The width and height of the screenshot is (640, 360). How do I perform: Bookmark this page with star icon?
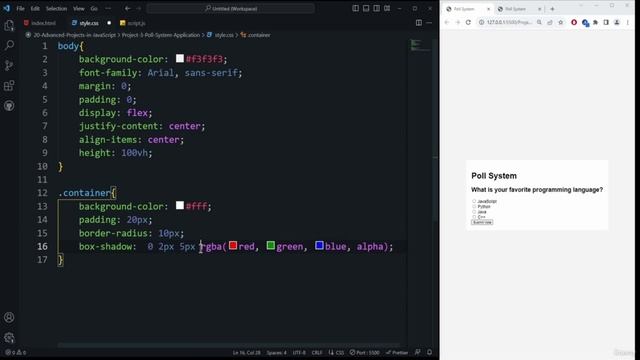tap(561, 22)
